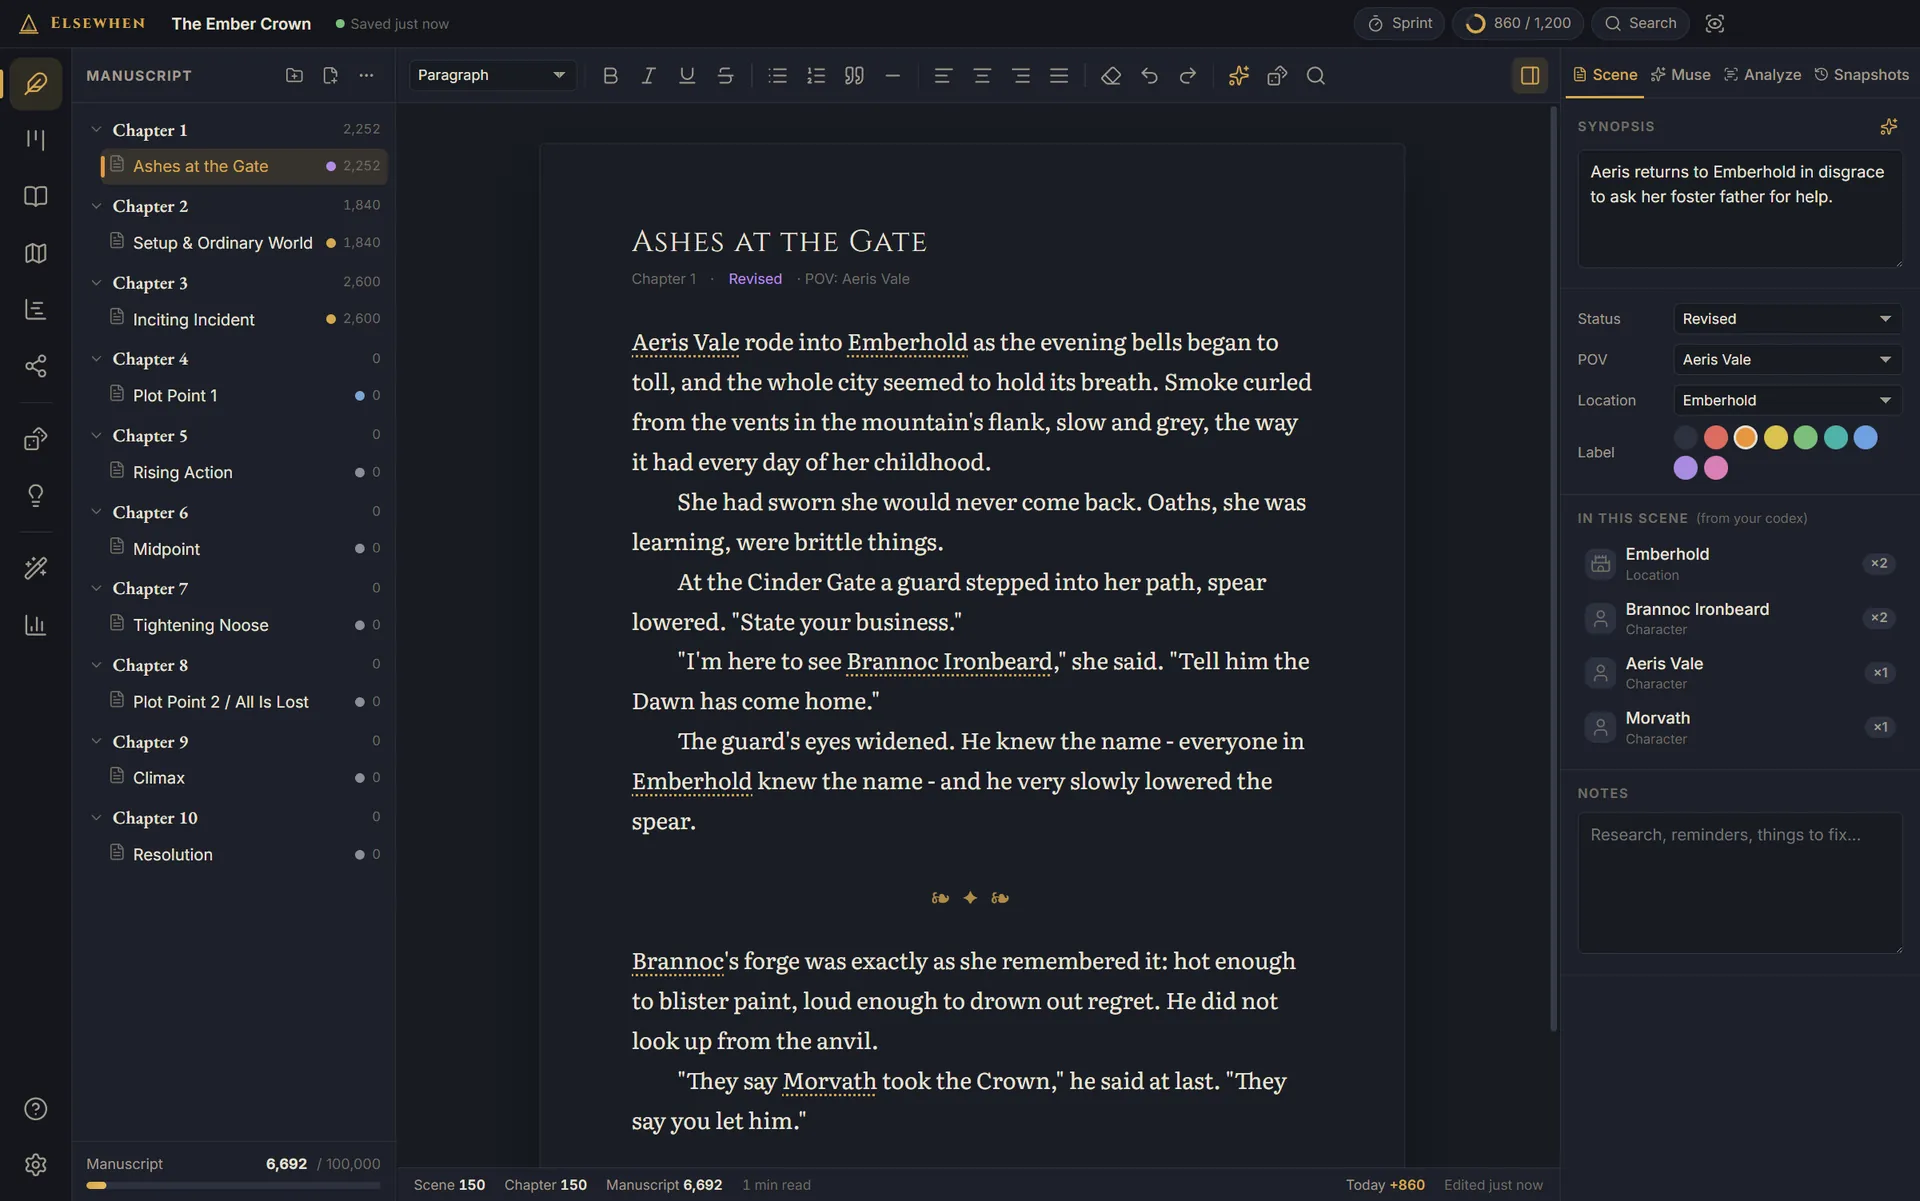Insert a numbered list
The width and height of the screenshot is (1920, 1201).
tap(816, 76)
